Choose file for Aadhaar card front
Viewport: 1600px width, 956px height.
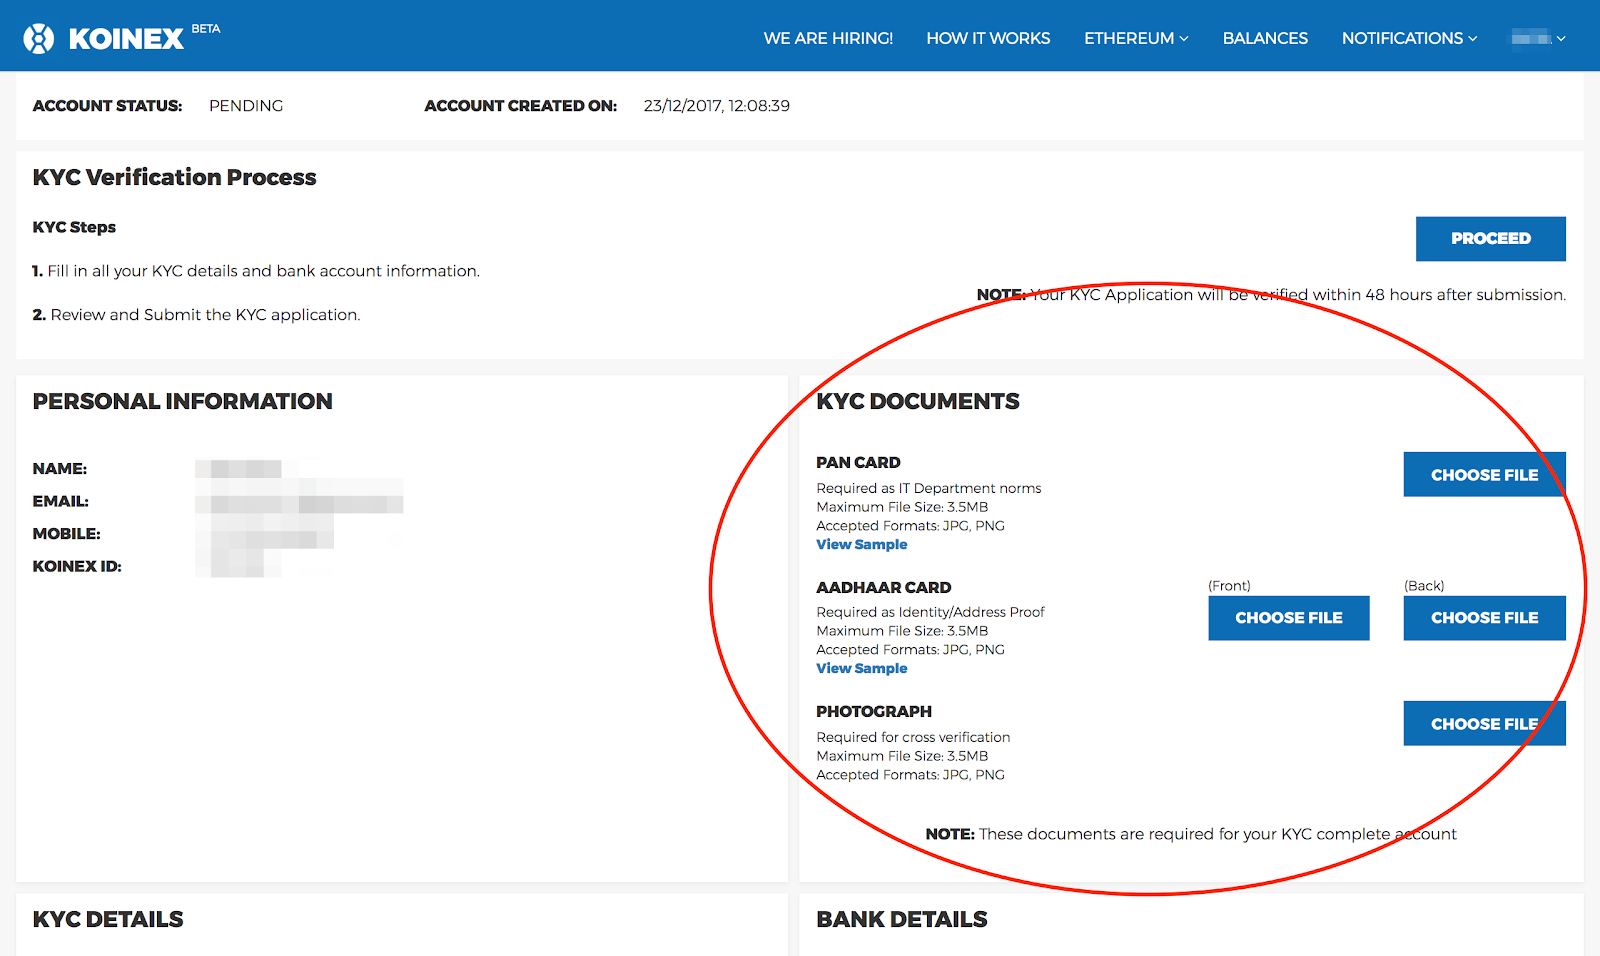tap(1289, 618)
